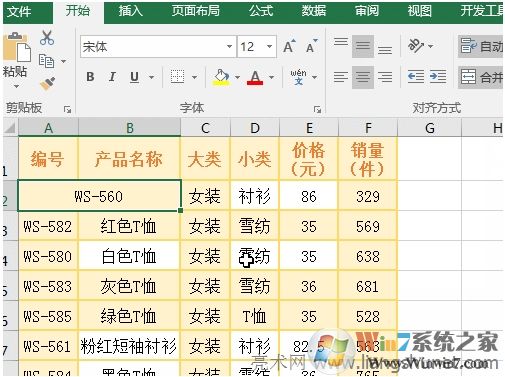Open the font name dropdown arrow
Image resolution: width=505 pixels, height=377 pixels.
coord(229,46)
